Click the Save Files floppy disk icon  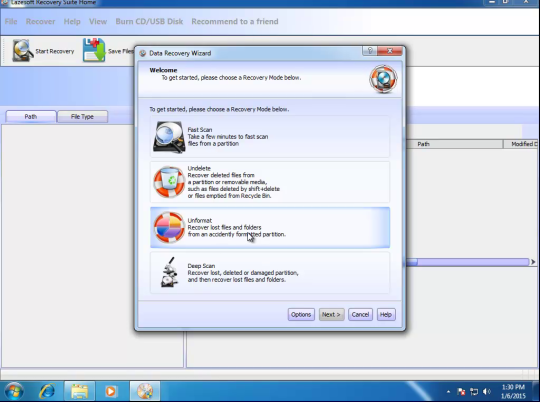(94, 50)
